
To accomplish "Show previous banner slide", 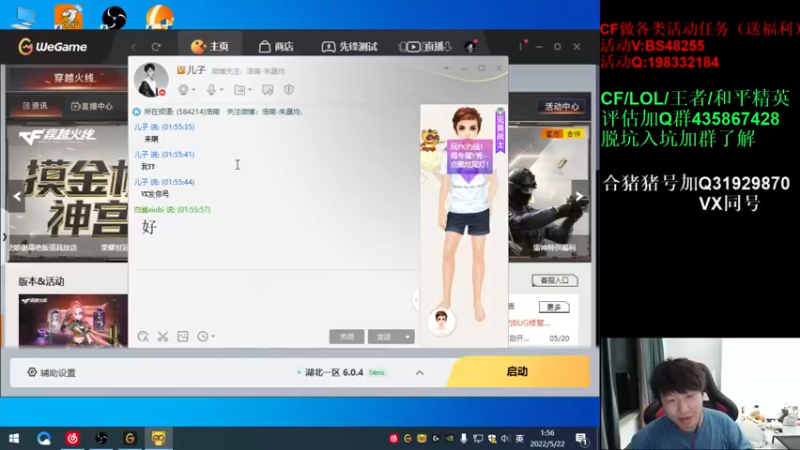I will tap(17, 196).
